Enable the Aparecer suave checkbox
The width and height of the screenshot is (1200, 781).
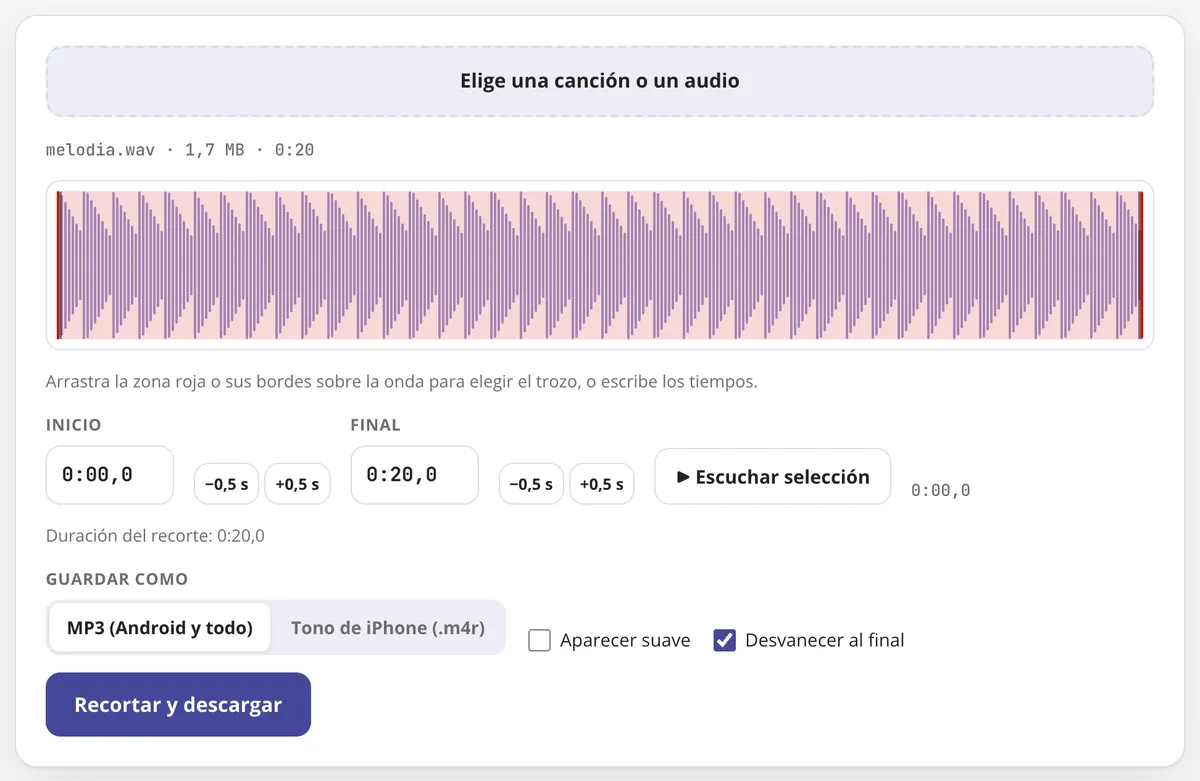[540, 640]
